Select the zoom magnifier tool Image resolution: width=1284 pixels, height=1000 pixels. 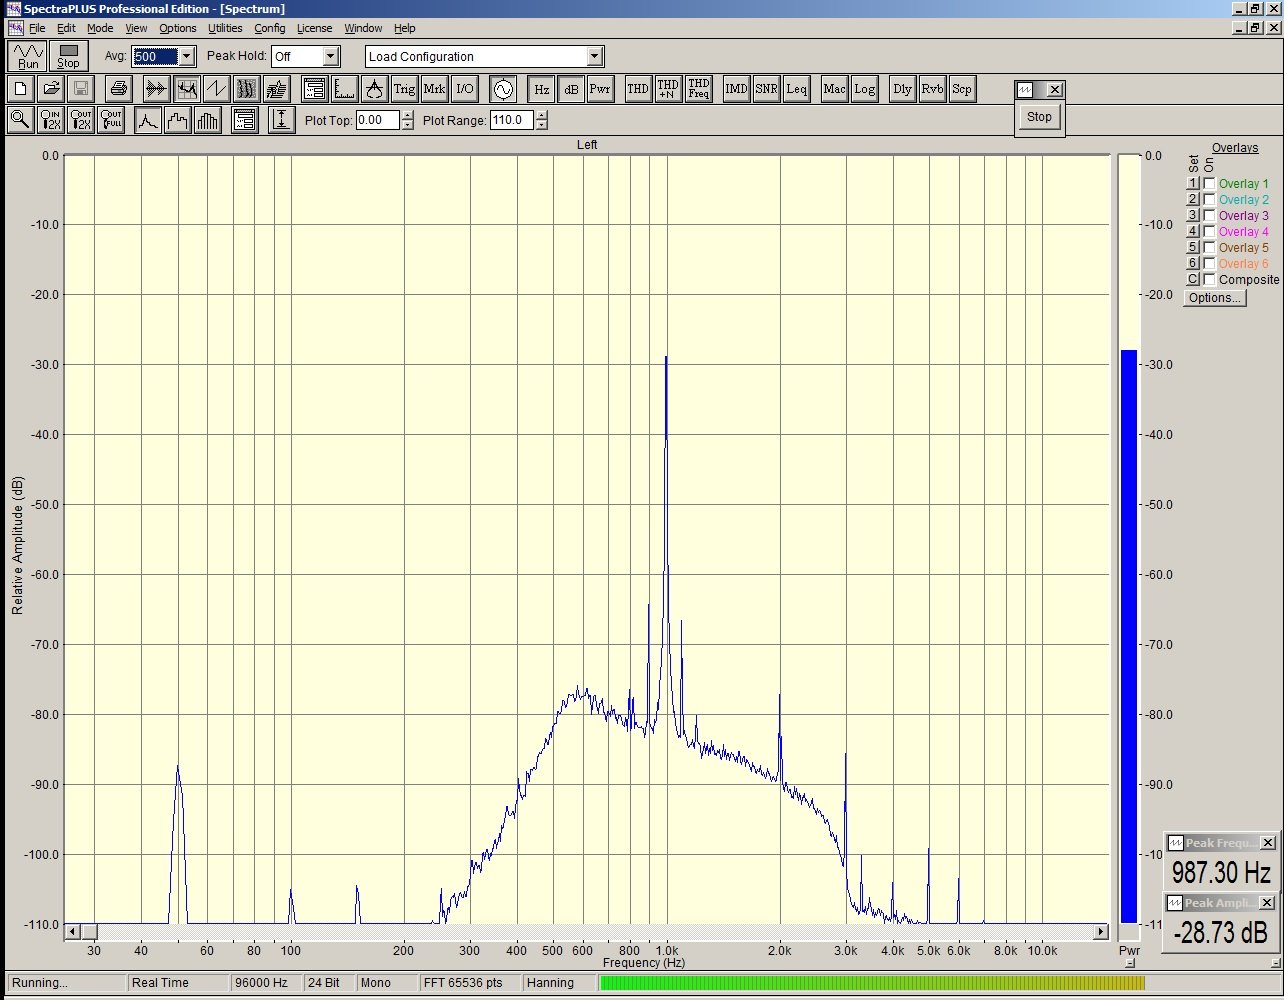[19, 120]
